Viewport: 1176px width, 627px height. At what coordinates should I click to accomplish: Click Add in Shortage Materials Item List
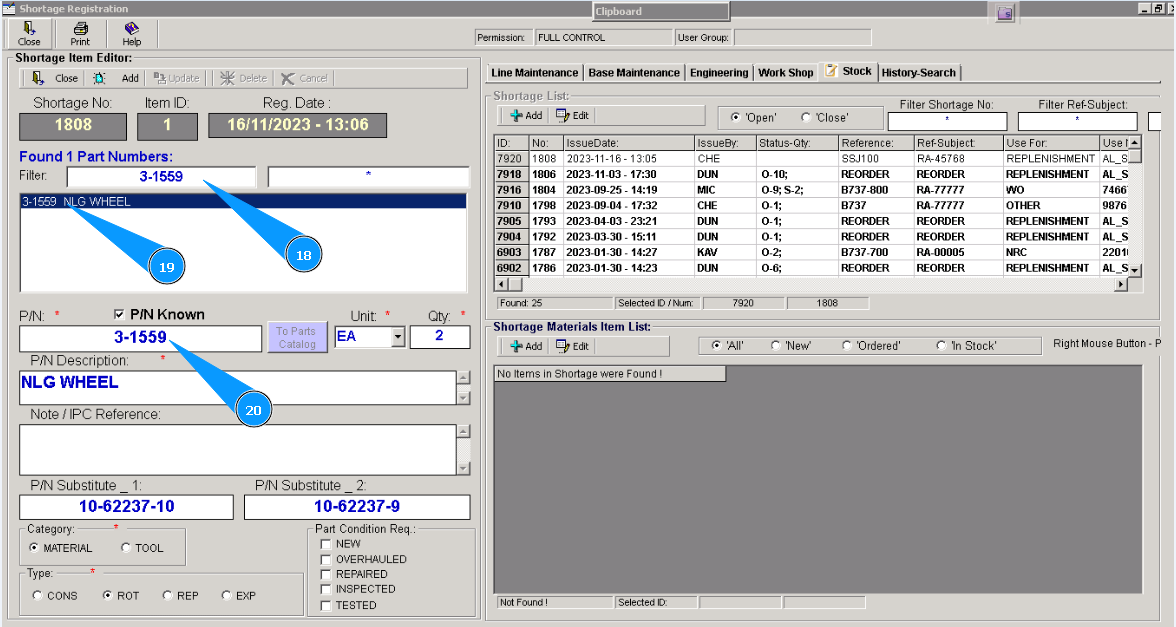click(526, 346)
